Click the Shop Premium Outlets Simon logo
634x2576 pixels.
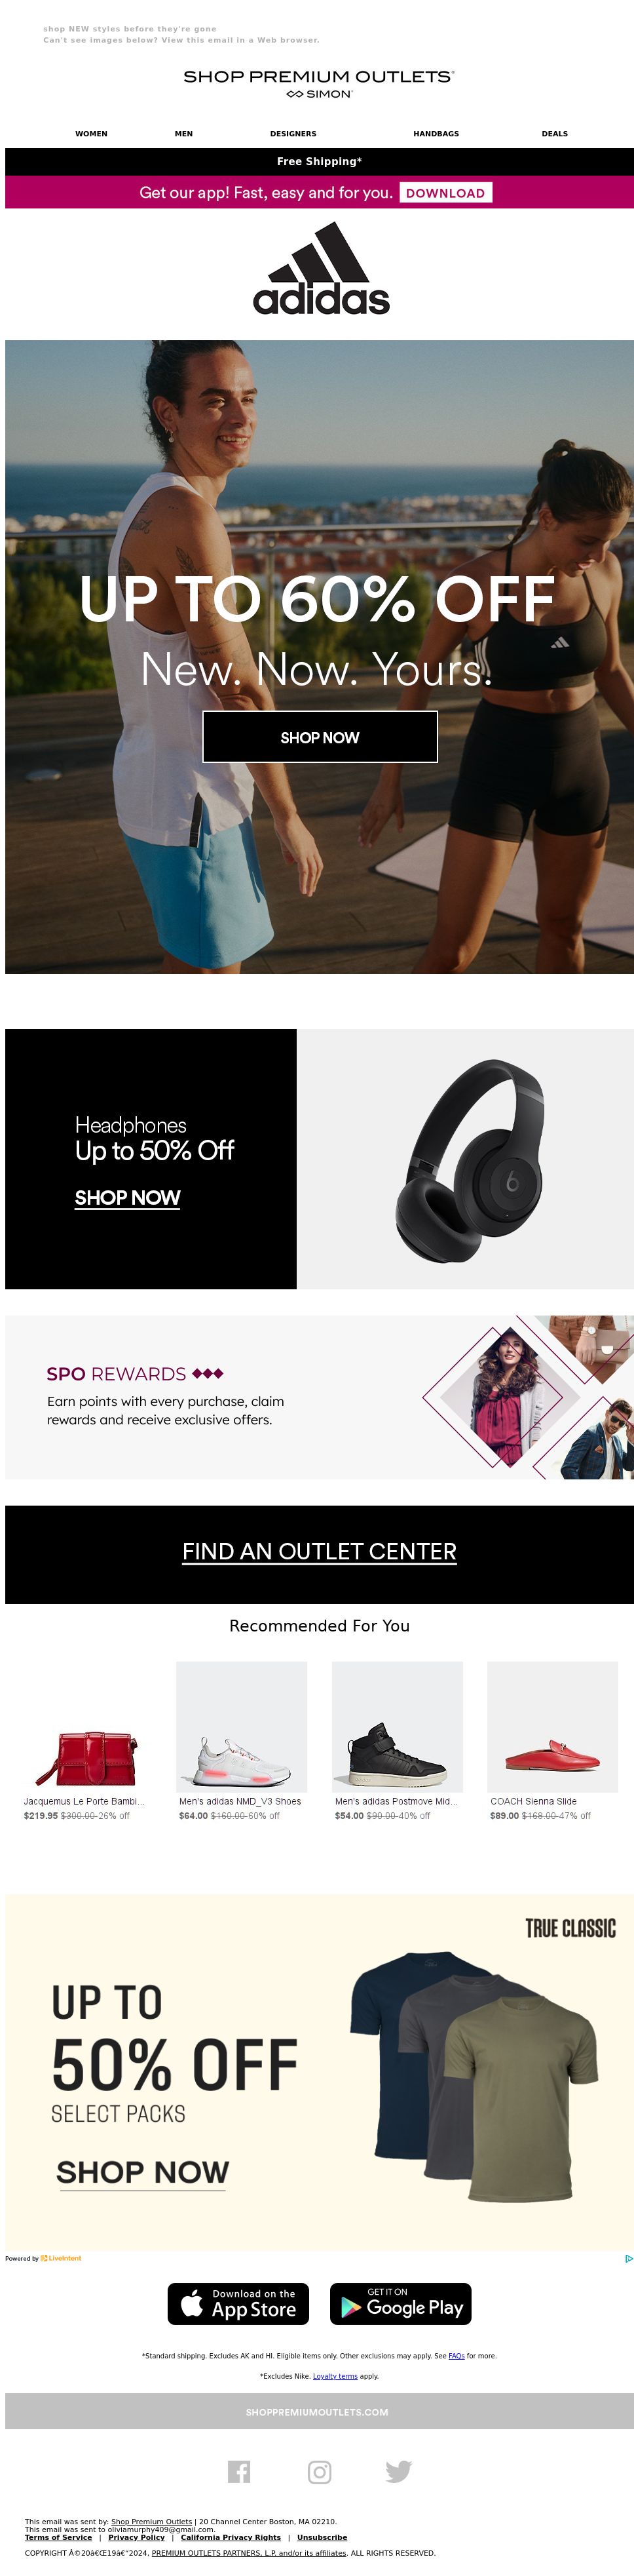(318, 83)
